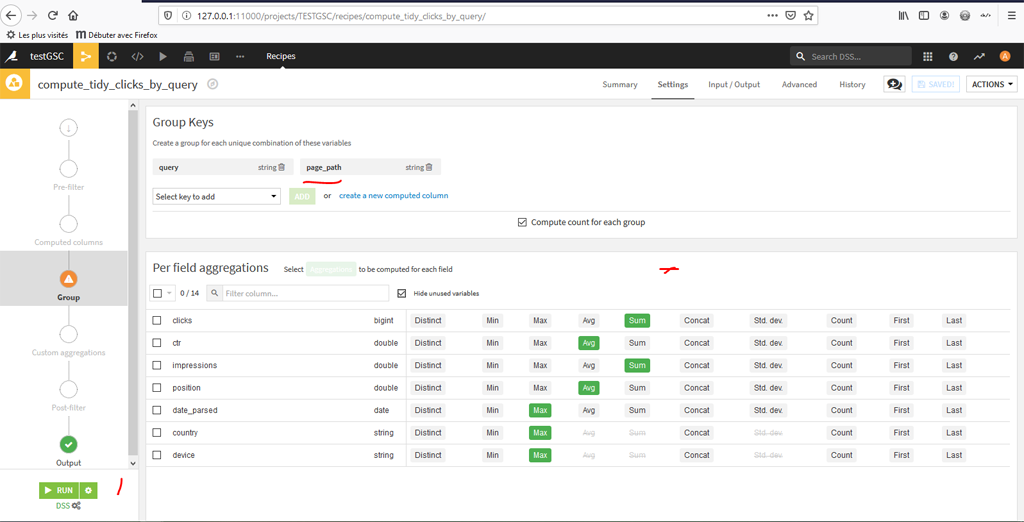The width and height of the screenshot is (1024, 522).
Task: Focus the Search DSS field
Action: [851, 57]
